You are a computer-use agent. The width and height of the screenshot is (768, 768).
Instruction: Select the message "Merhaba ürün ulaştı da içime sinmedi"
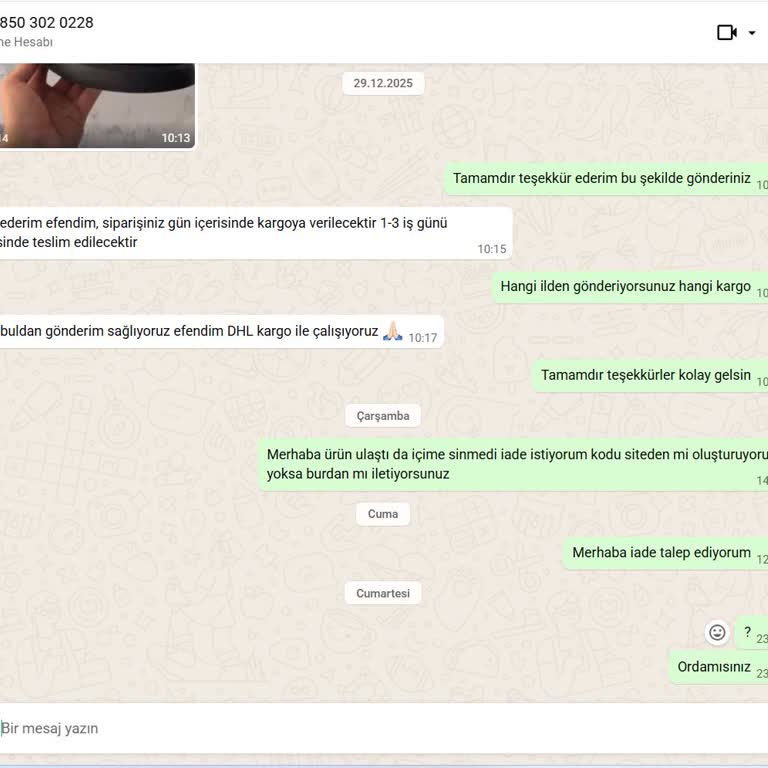(x=513, y=464)
